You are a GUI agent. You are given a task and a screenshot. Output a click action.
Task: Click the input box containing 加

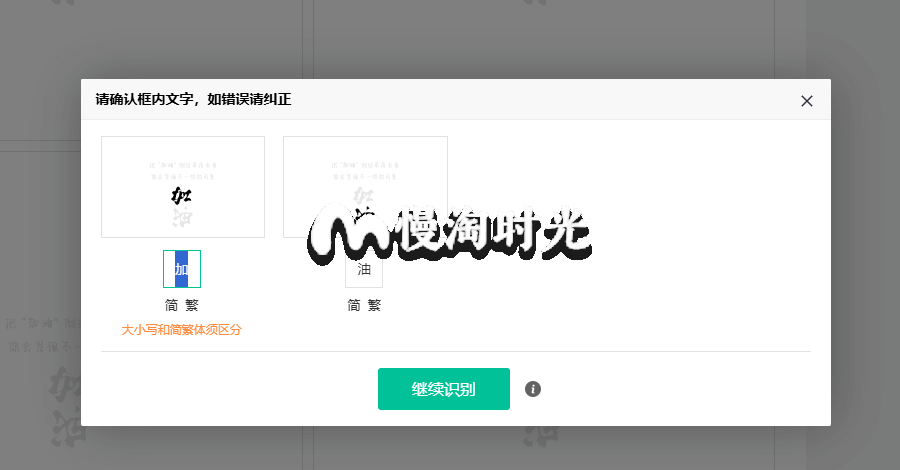182,269
